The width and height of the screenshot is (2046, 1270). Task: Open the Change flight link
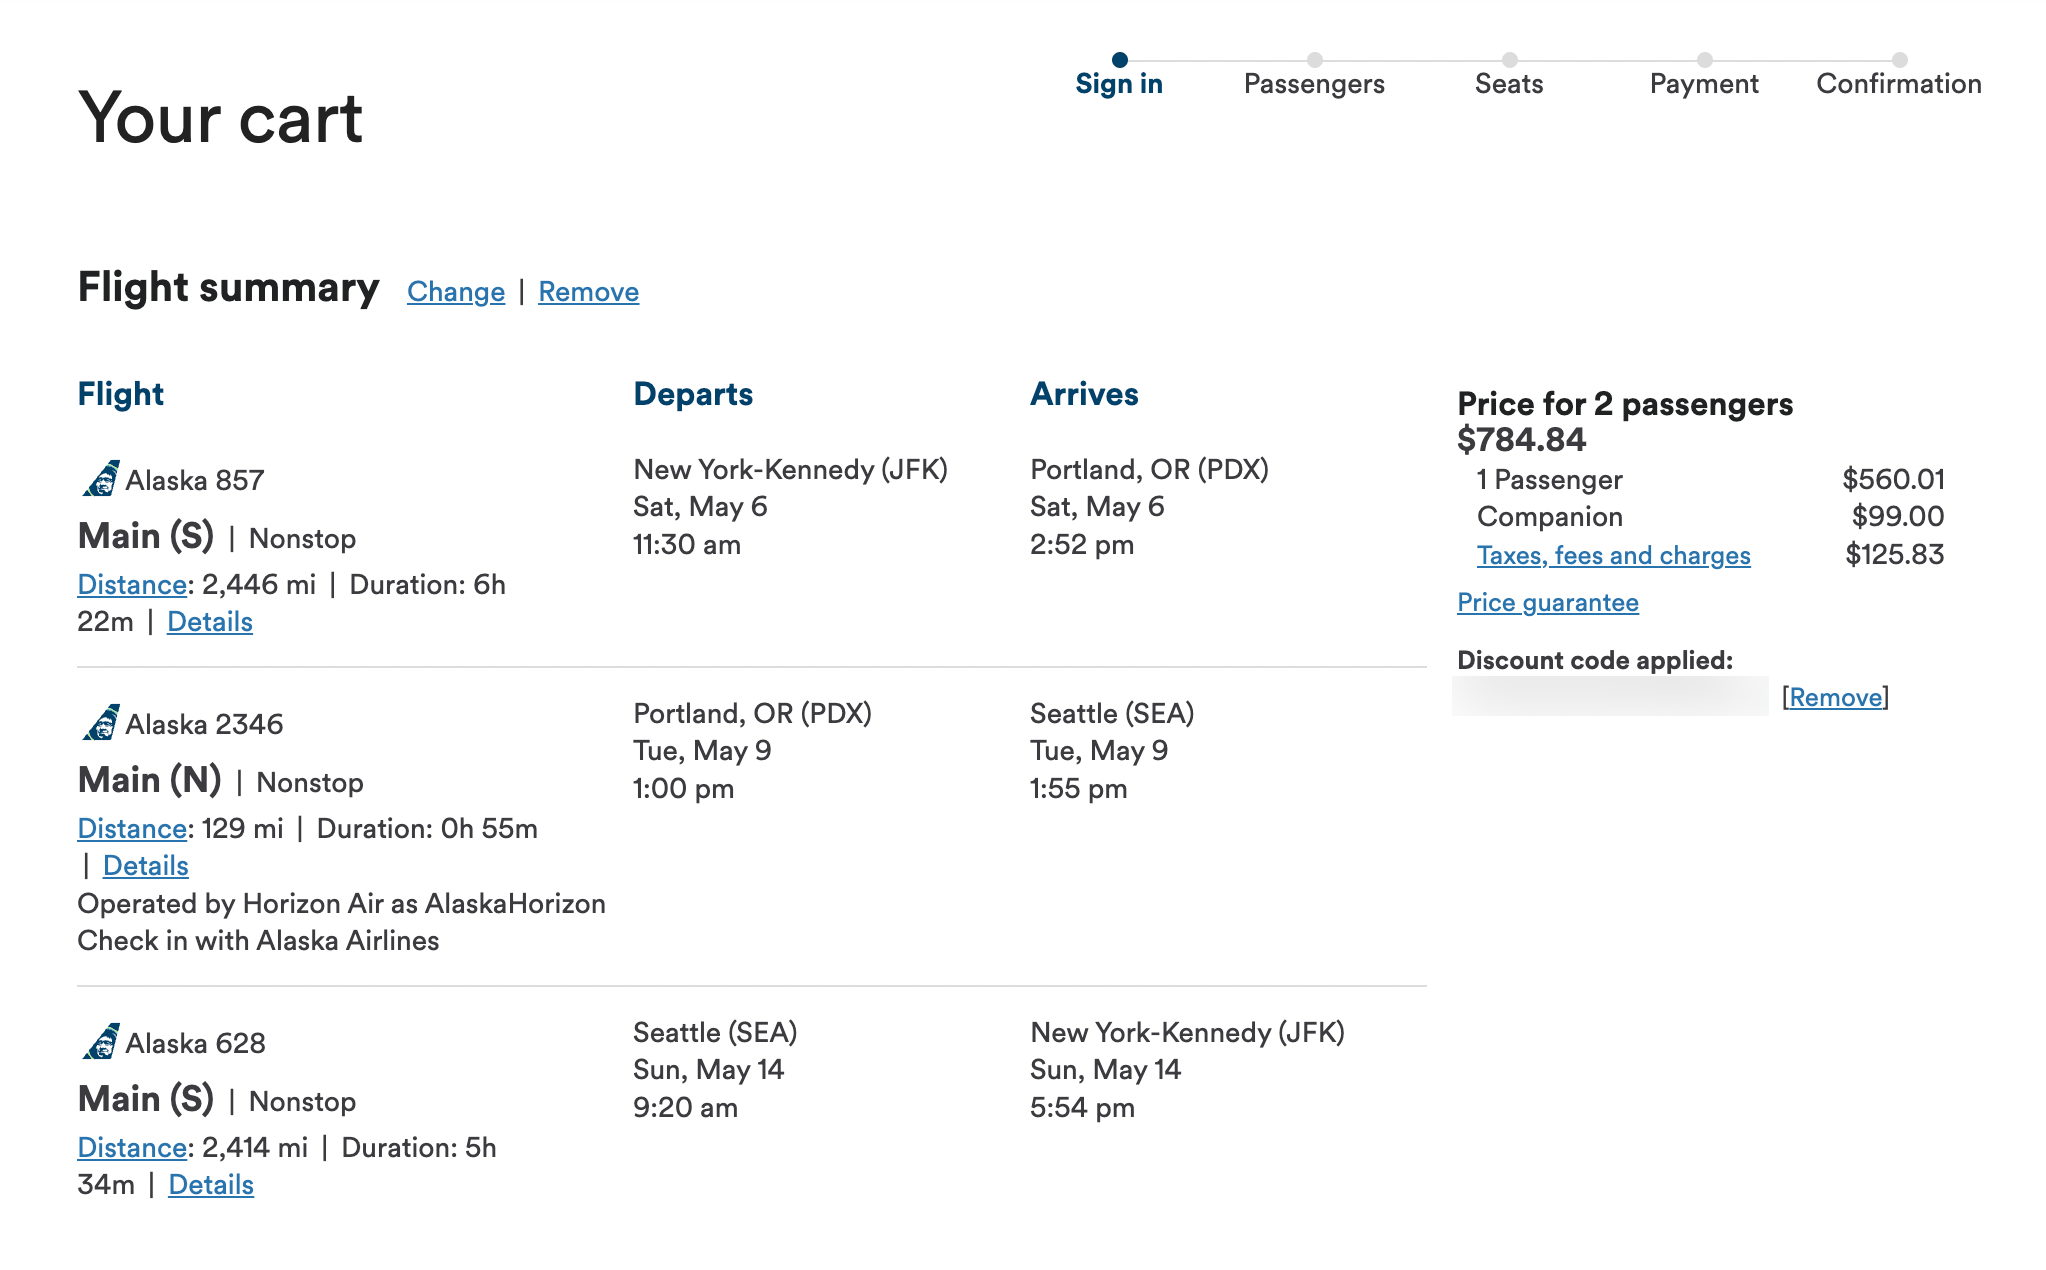(x=456, y=292)
